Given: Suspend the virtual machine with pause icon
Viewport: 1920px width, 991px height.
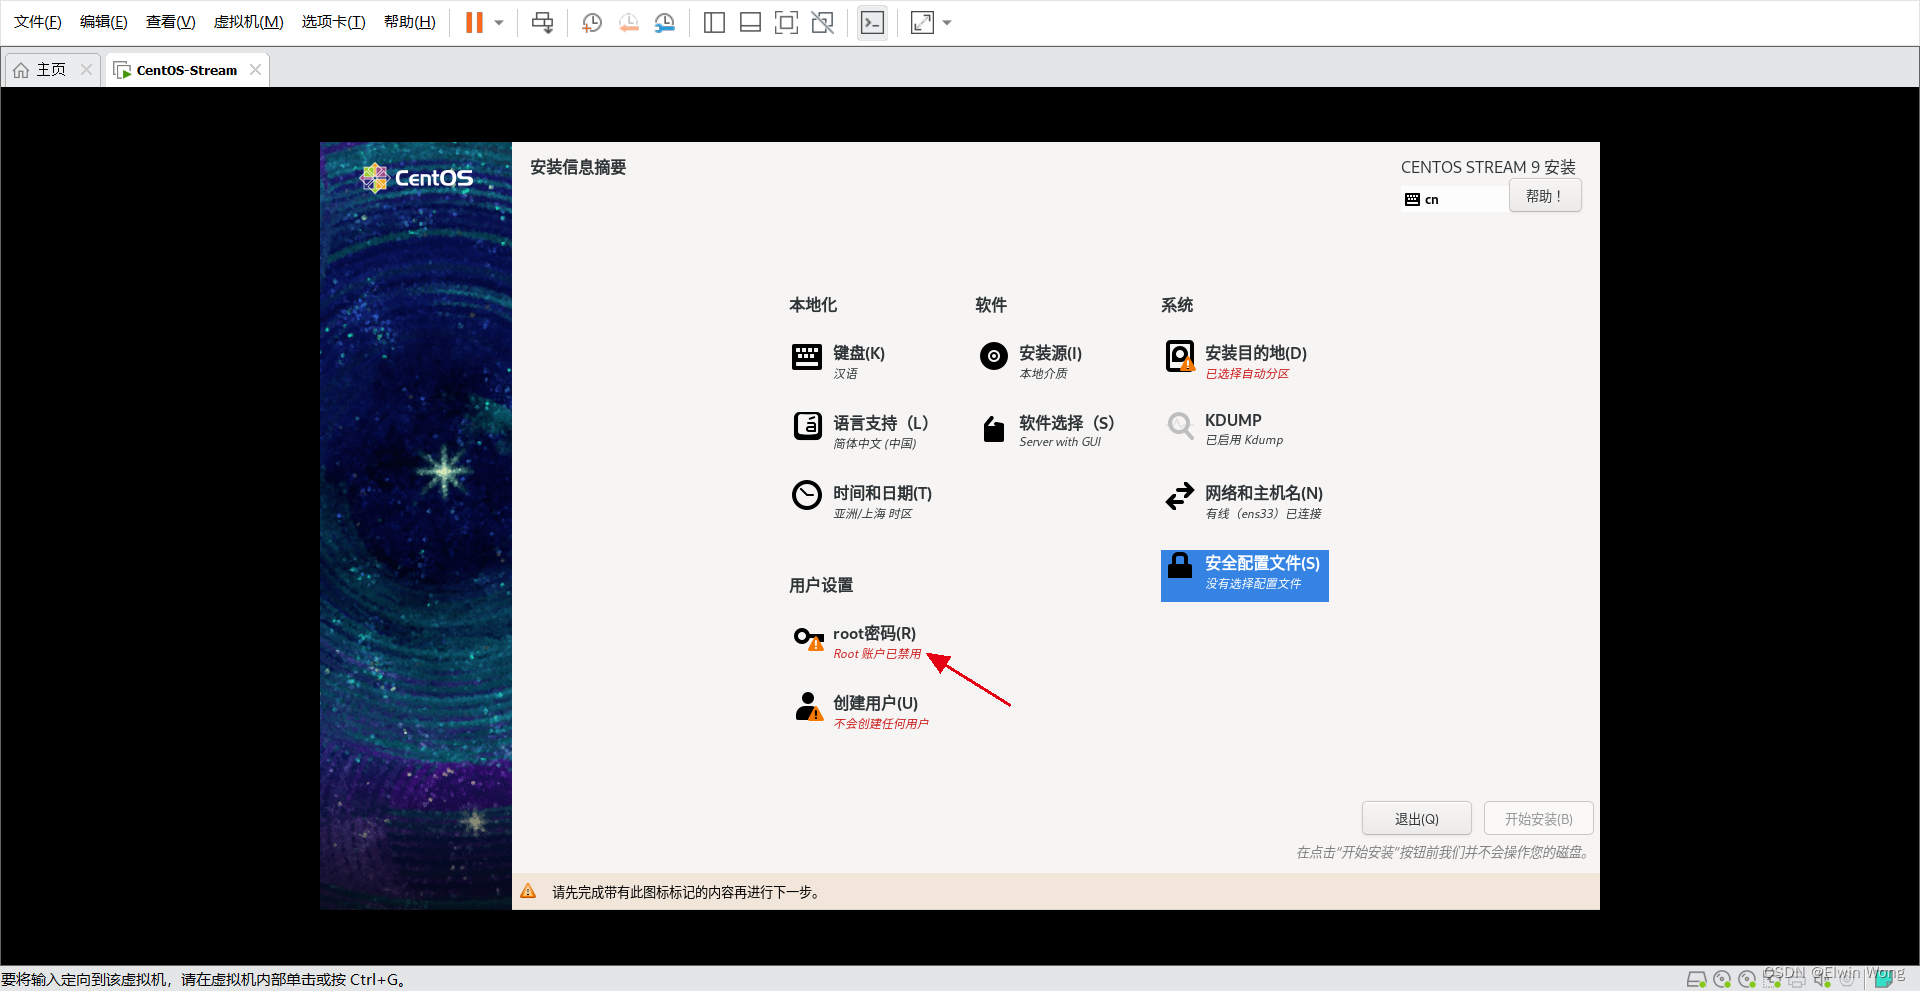Looking at the screenshot, I should [474, 22].
